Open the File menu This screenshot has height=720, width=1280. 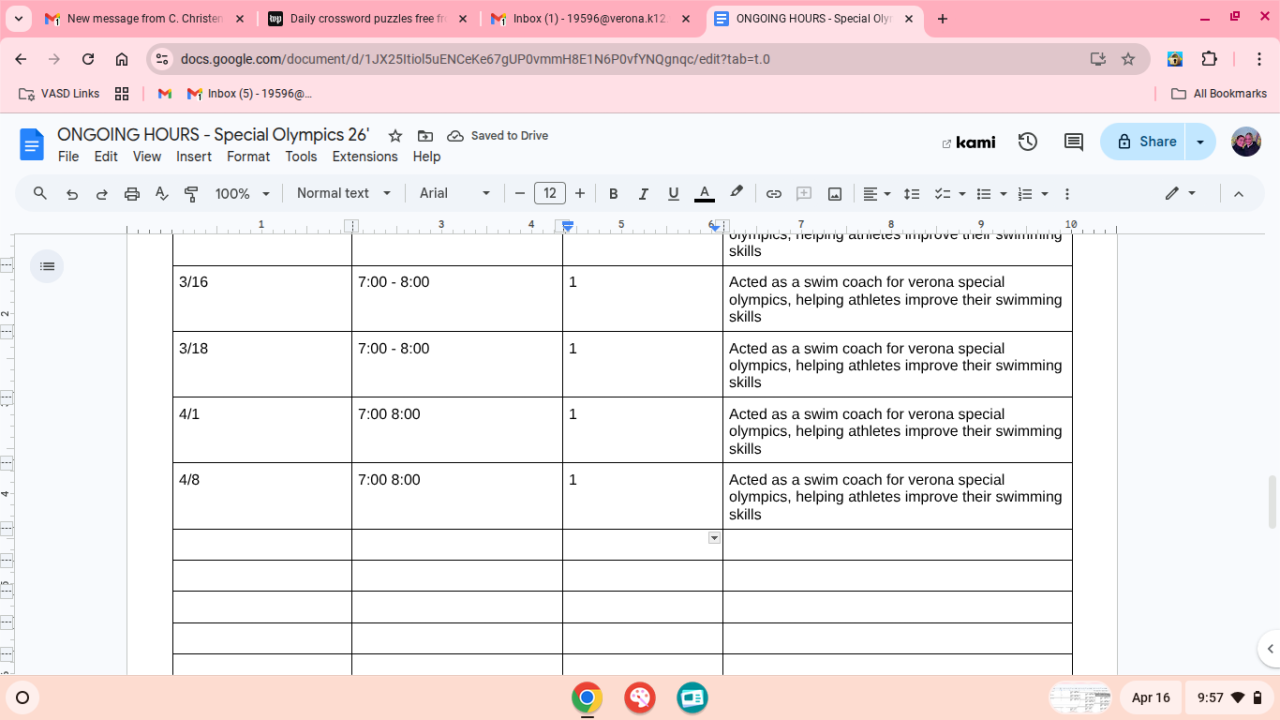point(68,157)
